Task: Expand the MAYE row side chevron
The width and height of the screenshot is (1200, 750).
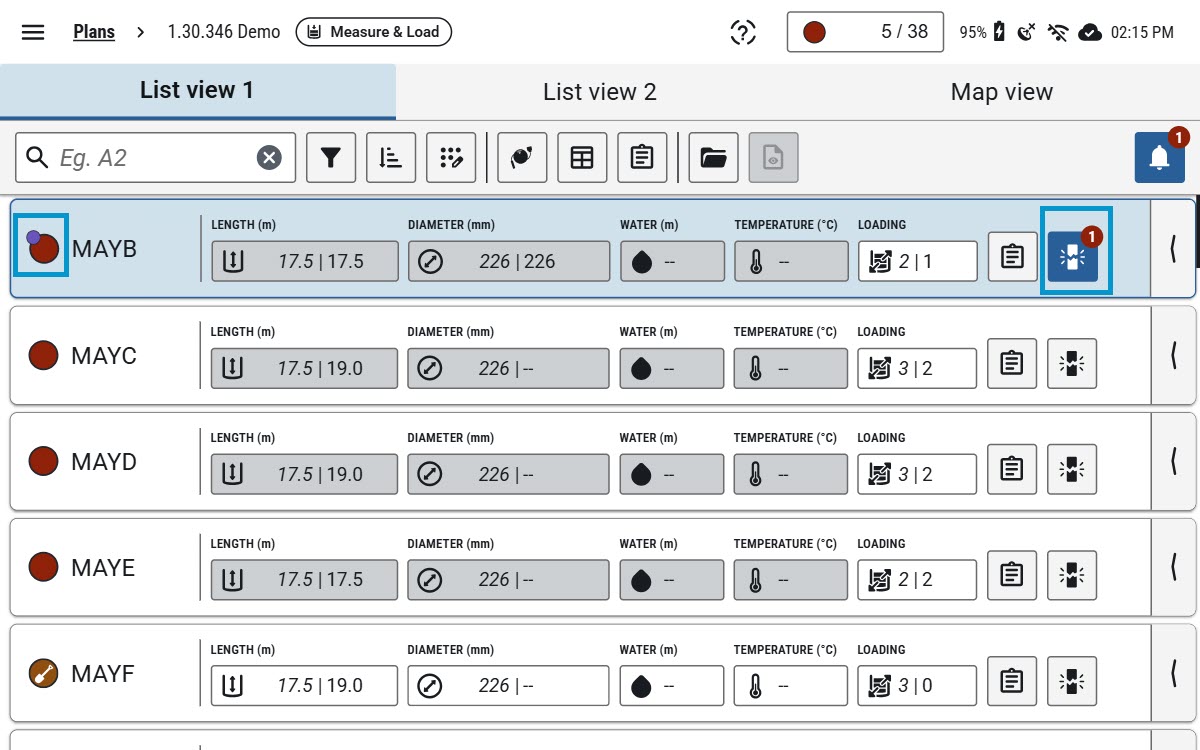Action: point(1173,567)
